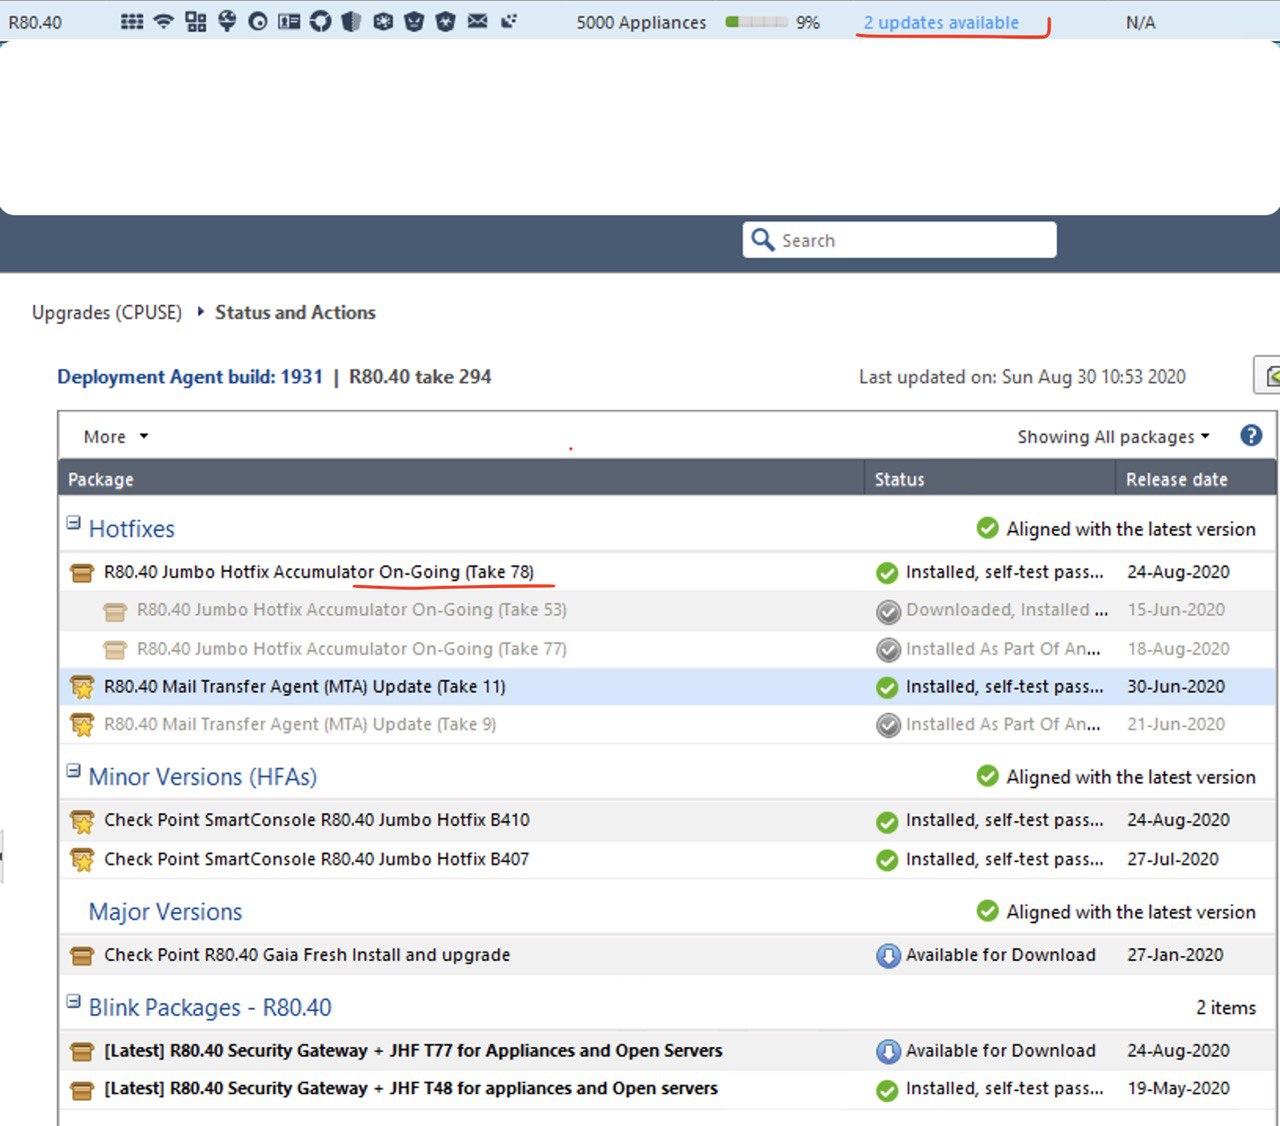The image size is (1280, 1126).
Task: Click starred package icon for SmartConsole B410
Action: click(x=82, y=821)
